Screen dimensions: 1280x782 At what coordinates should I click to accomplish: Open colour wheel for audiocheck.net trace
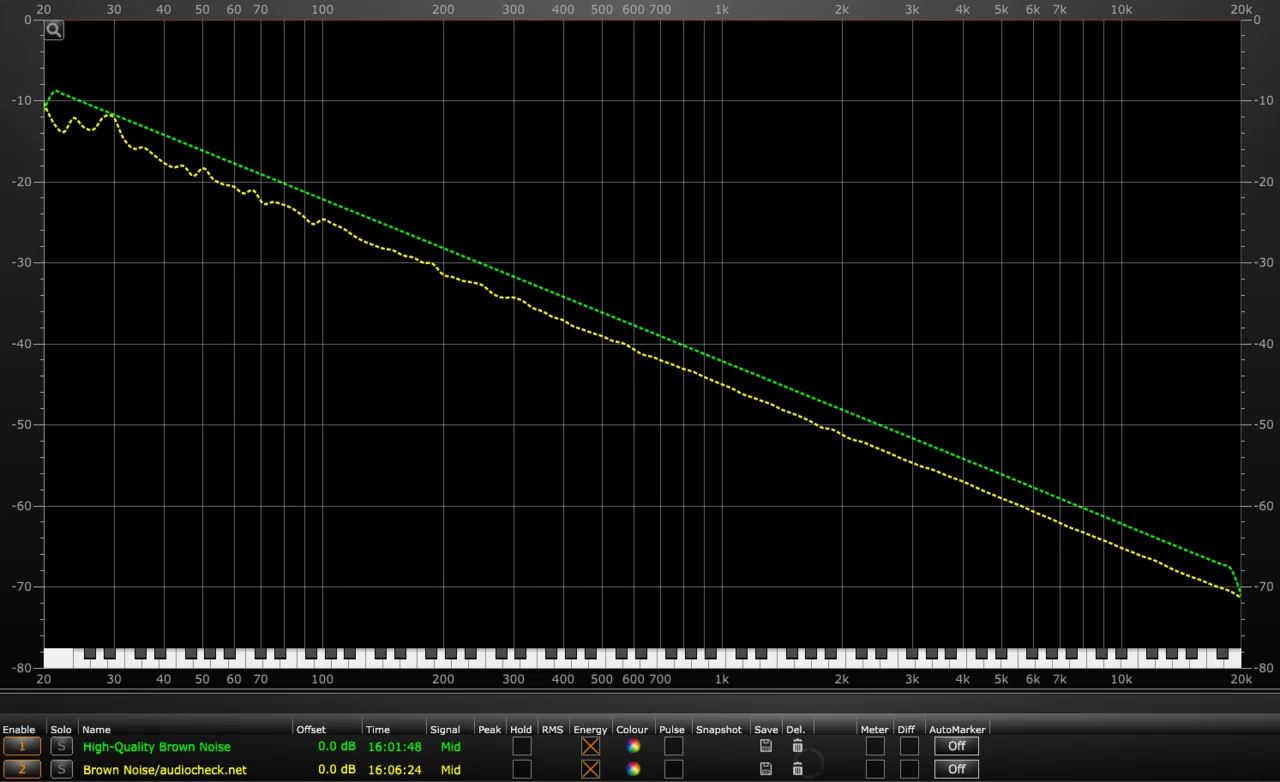(633, 769)
